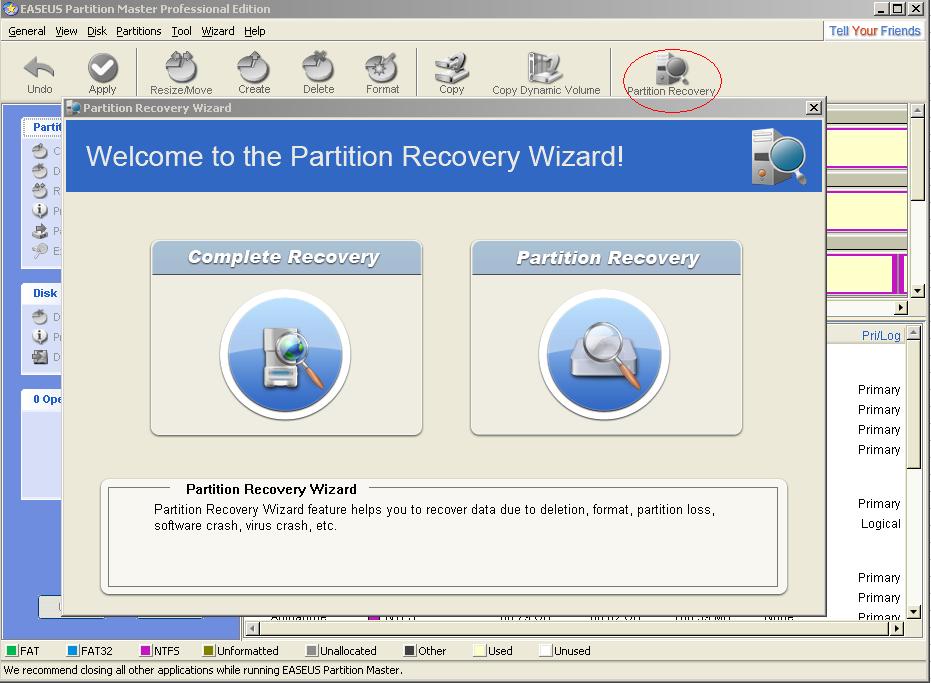Image resolution: width=931 pixels, height=683 pixels.
Task: Click info icon in Disk side panel
Action: click(x=40, y=336)
